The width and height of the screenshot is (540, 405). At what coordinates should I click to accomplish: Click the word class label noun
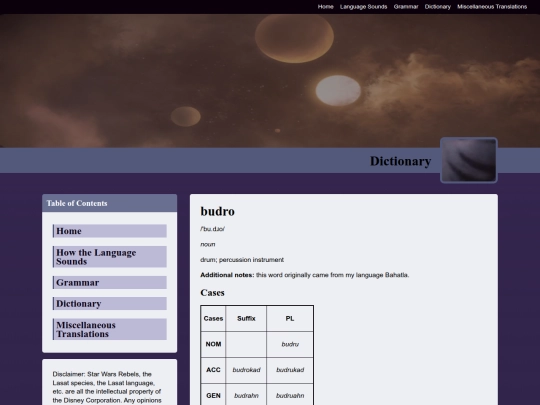208,244
